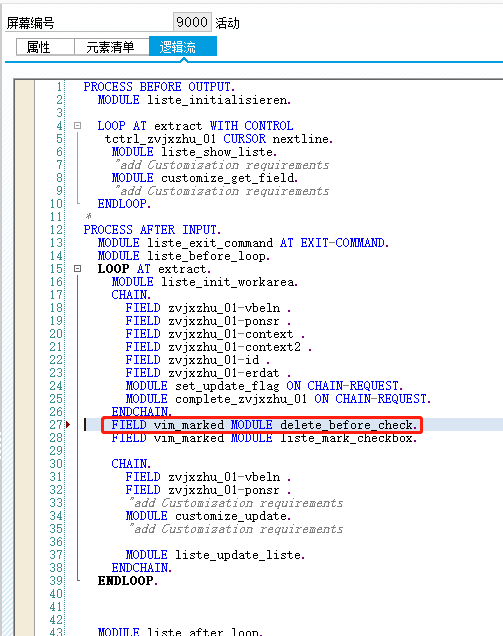The width and height of the screenshot is (503, 636).
Task: Click ENDLOOP on line 10
Action: (124, 204)
